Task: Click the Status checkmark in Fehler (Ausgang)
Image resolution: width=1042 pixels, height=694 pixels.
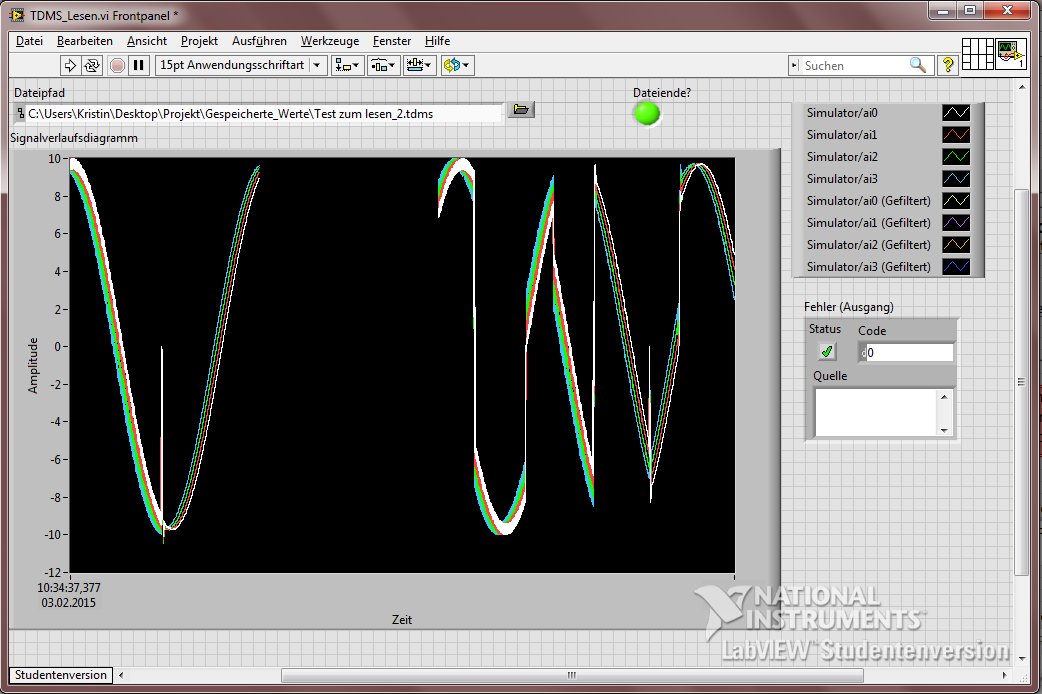Action: pos(827,351)
